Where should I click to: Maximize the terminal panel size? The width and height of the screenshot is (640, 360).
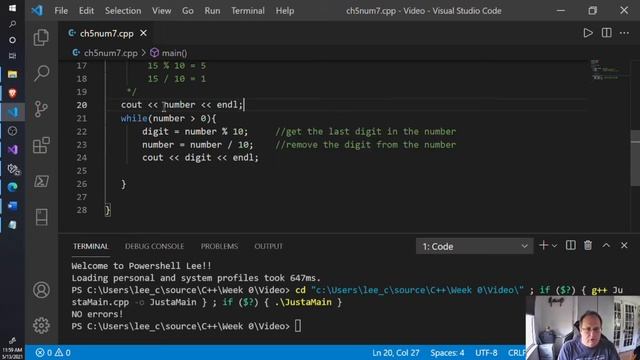tap(606, 245)
